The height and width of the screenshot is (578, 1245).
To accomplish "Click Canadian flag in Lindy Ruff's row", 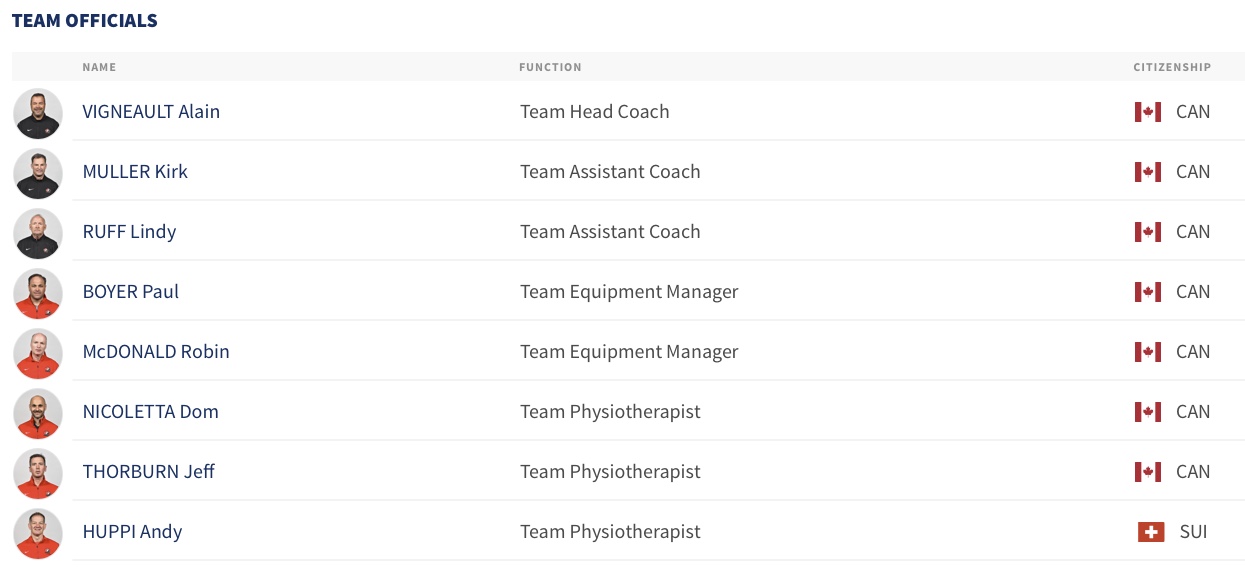I will tap(1147, 232).
